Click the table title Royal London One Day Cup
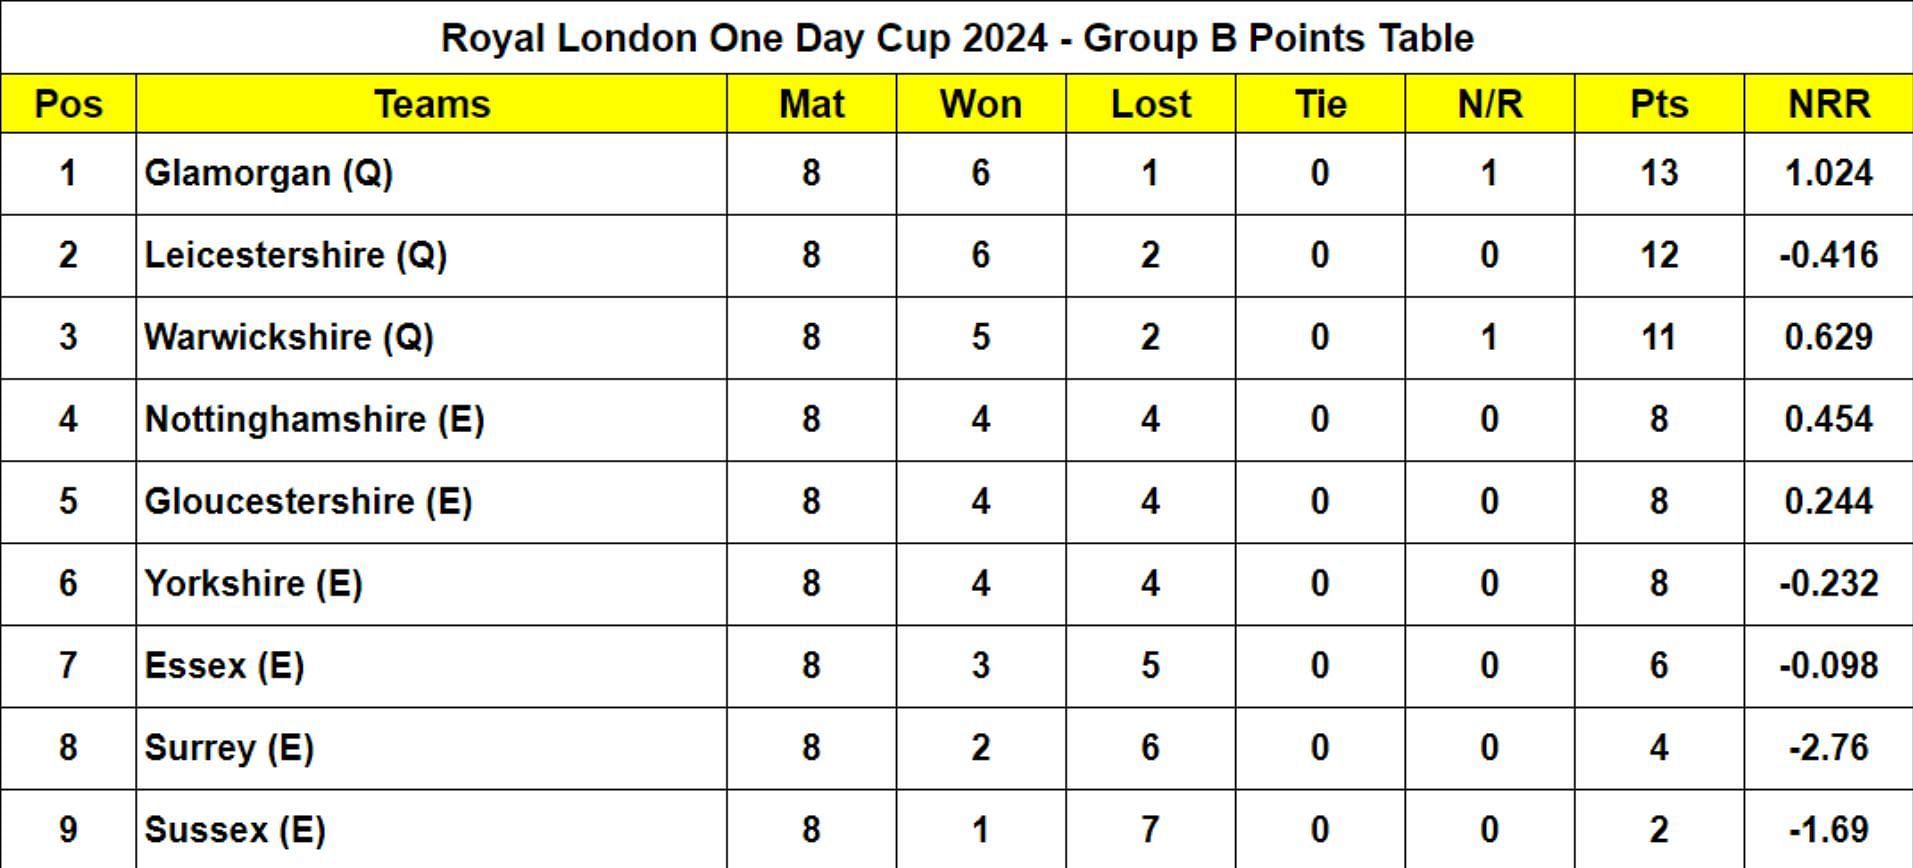Viewport: 1913px width, 868px height. tap(957, 38)
